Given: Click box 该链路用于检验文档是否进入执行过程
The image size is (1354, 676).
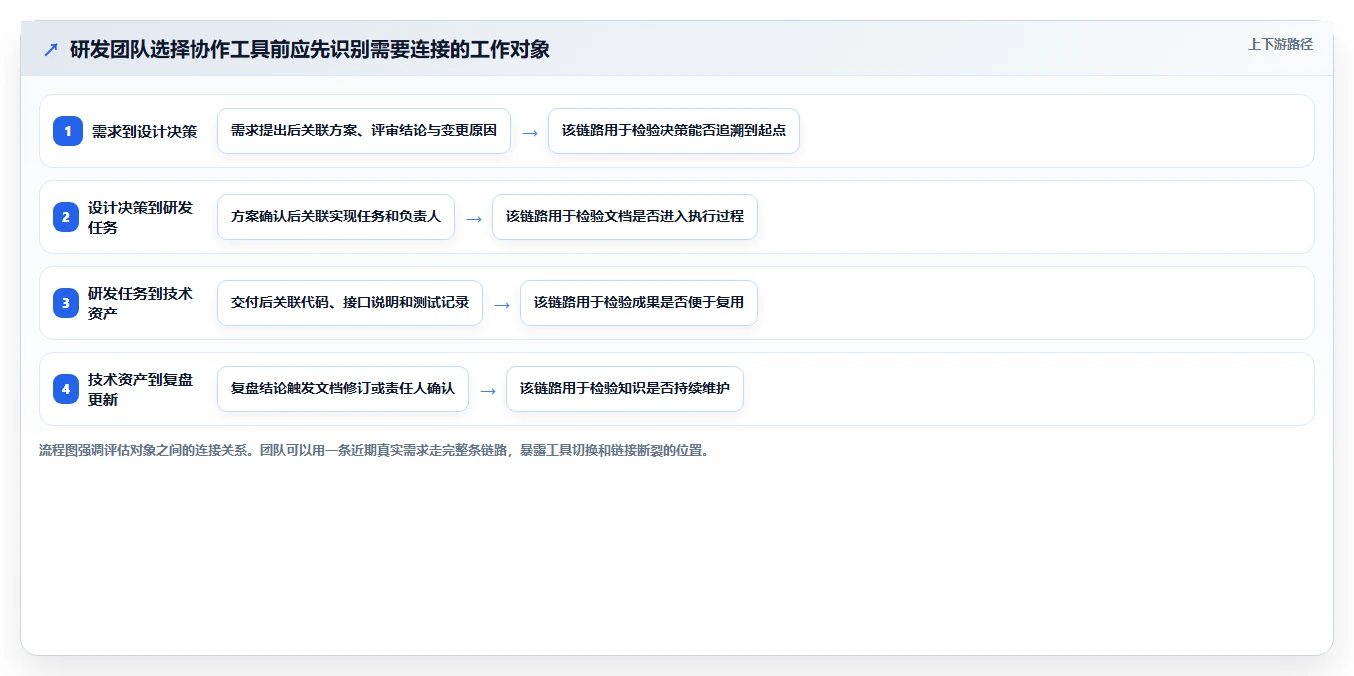Looking at the screenshot, I should [625, 217].
